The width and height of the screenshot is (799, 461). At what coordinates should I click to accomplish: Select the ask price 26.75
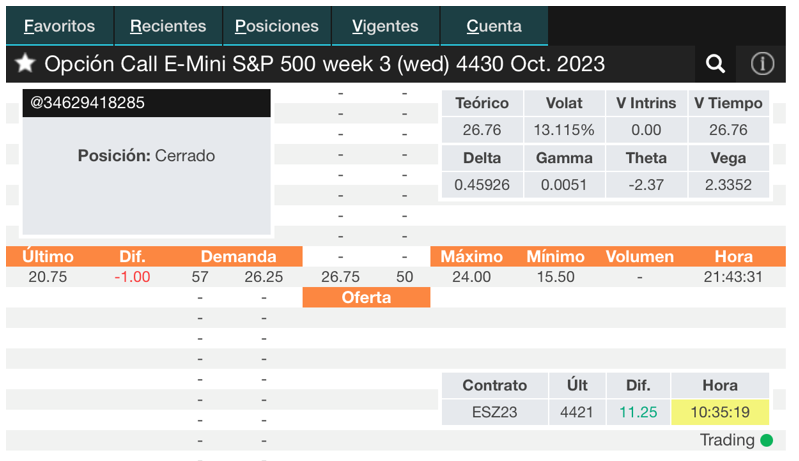click(x=340, y=277)
